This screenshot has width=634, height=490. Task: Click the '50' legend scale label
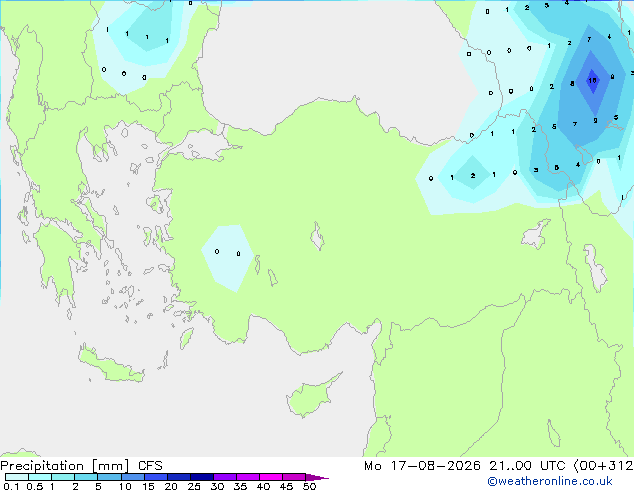[x=309, y=486]
